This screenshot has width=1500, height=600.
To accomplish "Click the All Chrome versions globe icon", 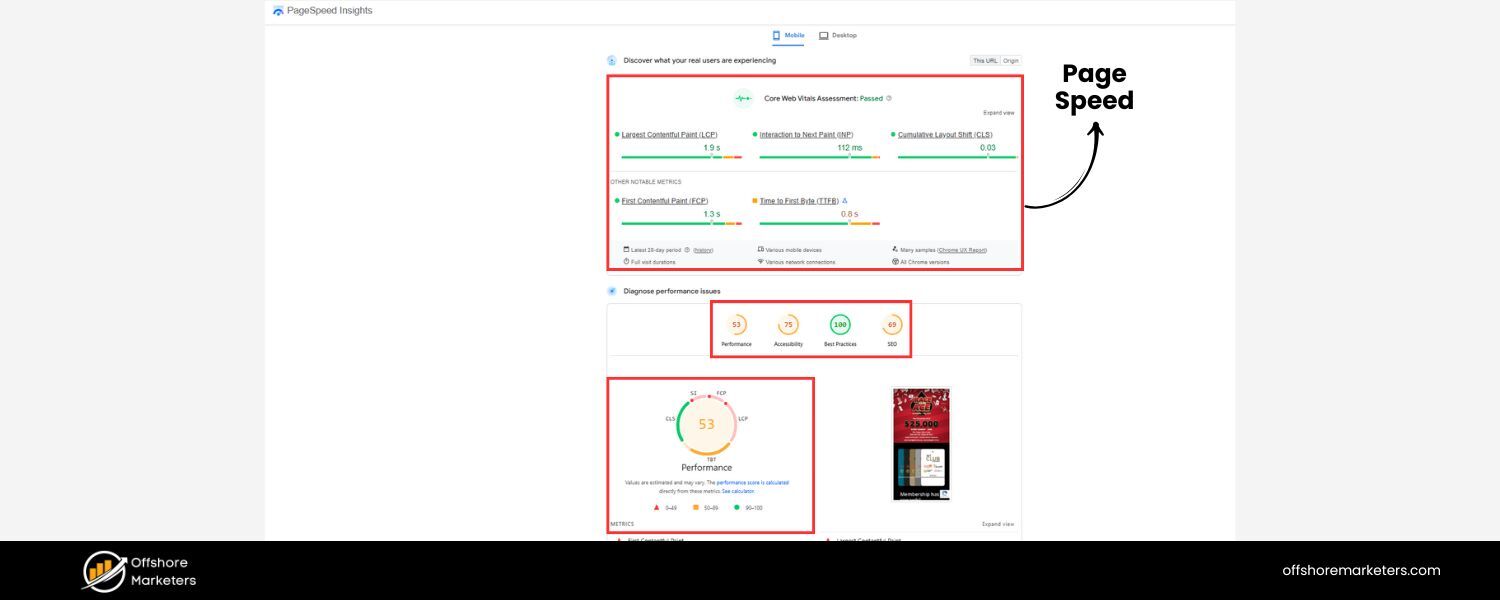I will pyautogui.click(x=895, y=262).
